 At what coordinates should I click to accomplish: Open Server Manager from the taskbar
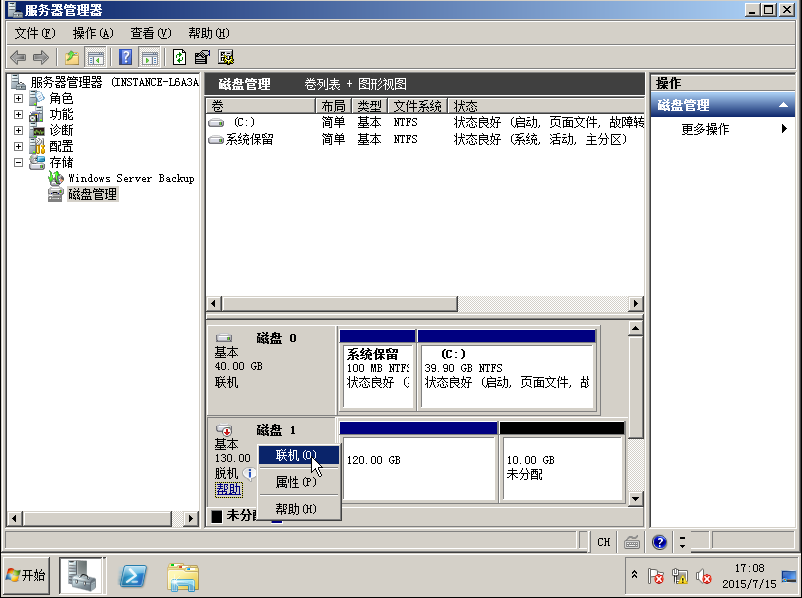point(82,576)
